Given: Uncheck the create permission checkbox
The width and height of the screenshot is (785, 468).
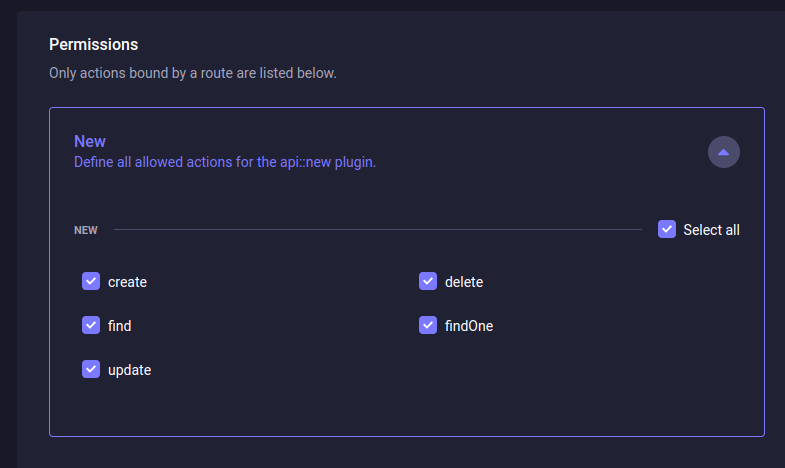Looking at the screenshot, I should 91,282.
